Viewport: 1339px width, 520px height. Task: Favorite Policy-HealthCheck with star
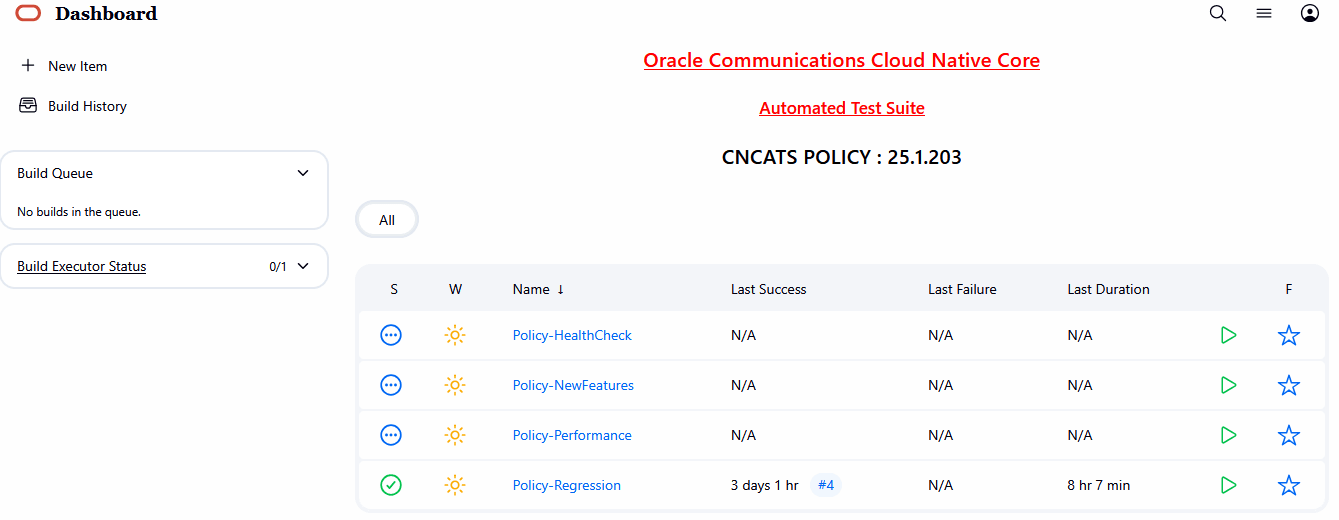coord(1289,335)
